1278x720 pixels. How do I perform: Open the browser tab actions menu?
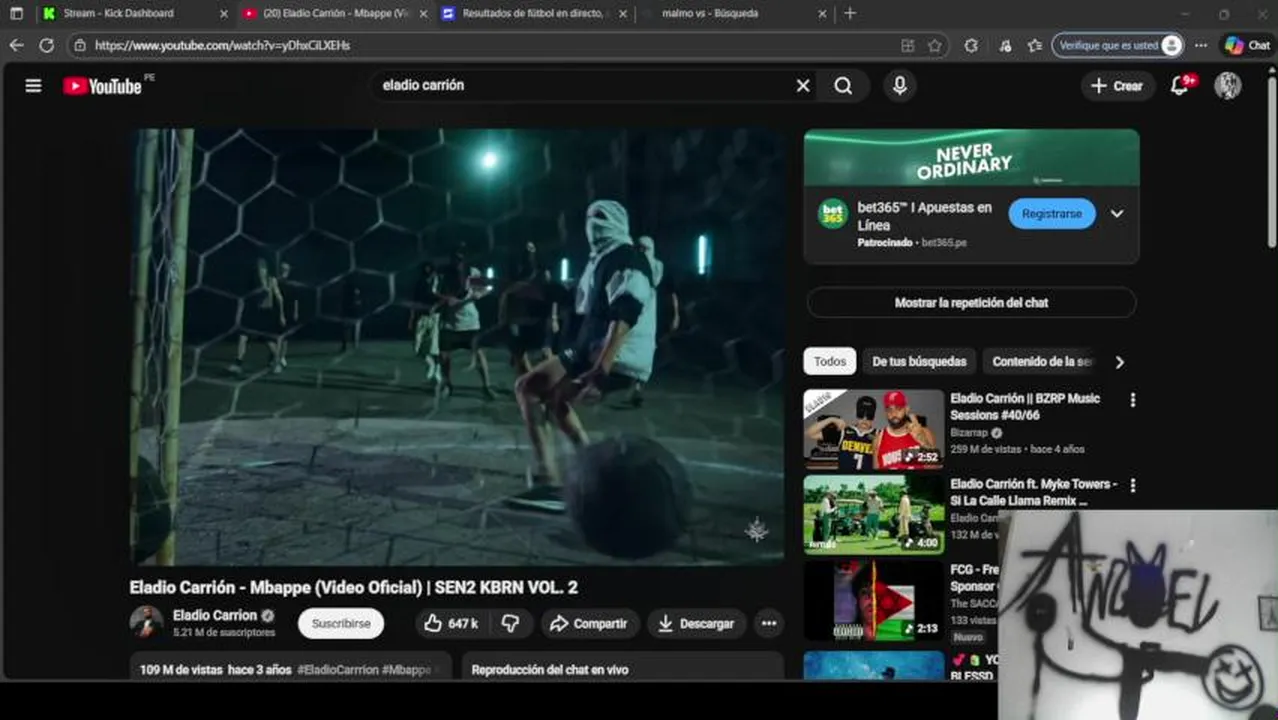coord(16,13)
